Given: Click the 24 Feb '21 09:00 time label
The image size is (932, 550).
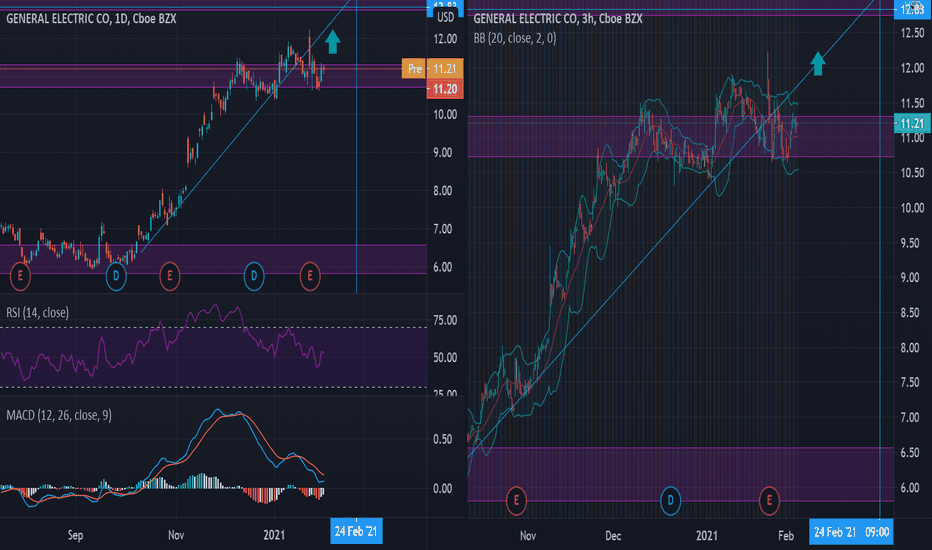Looking at the screenshot, I should (851, 532).
